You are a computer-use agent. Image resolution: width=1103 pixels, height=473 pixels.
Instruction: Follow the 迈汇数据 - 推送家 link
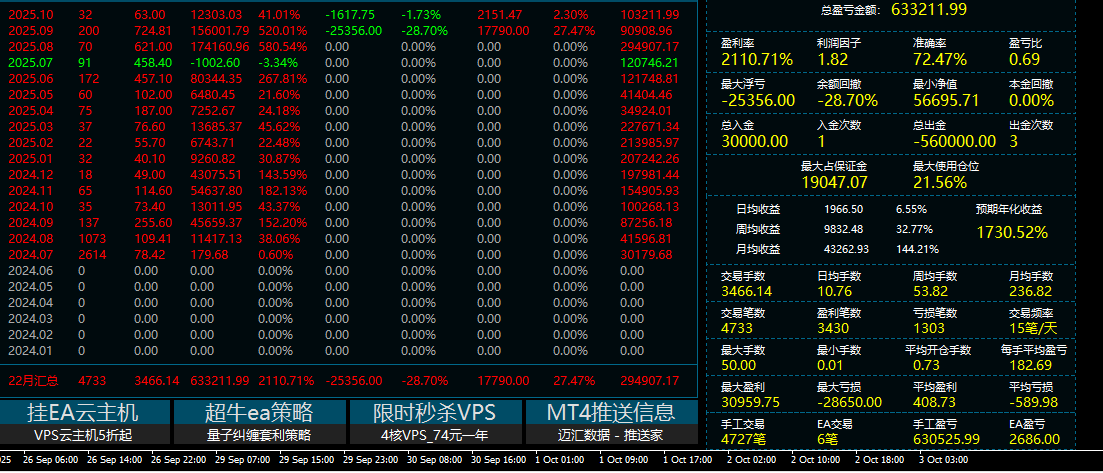coord(611,435)
